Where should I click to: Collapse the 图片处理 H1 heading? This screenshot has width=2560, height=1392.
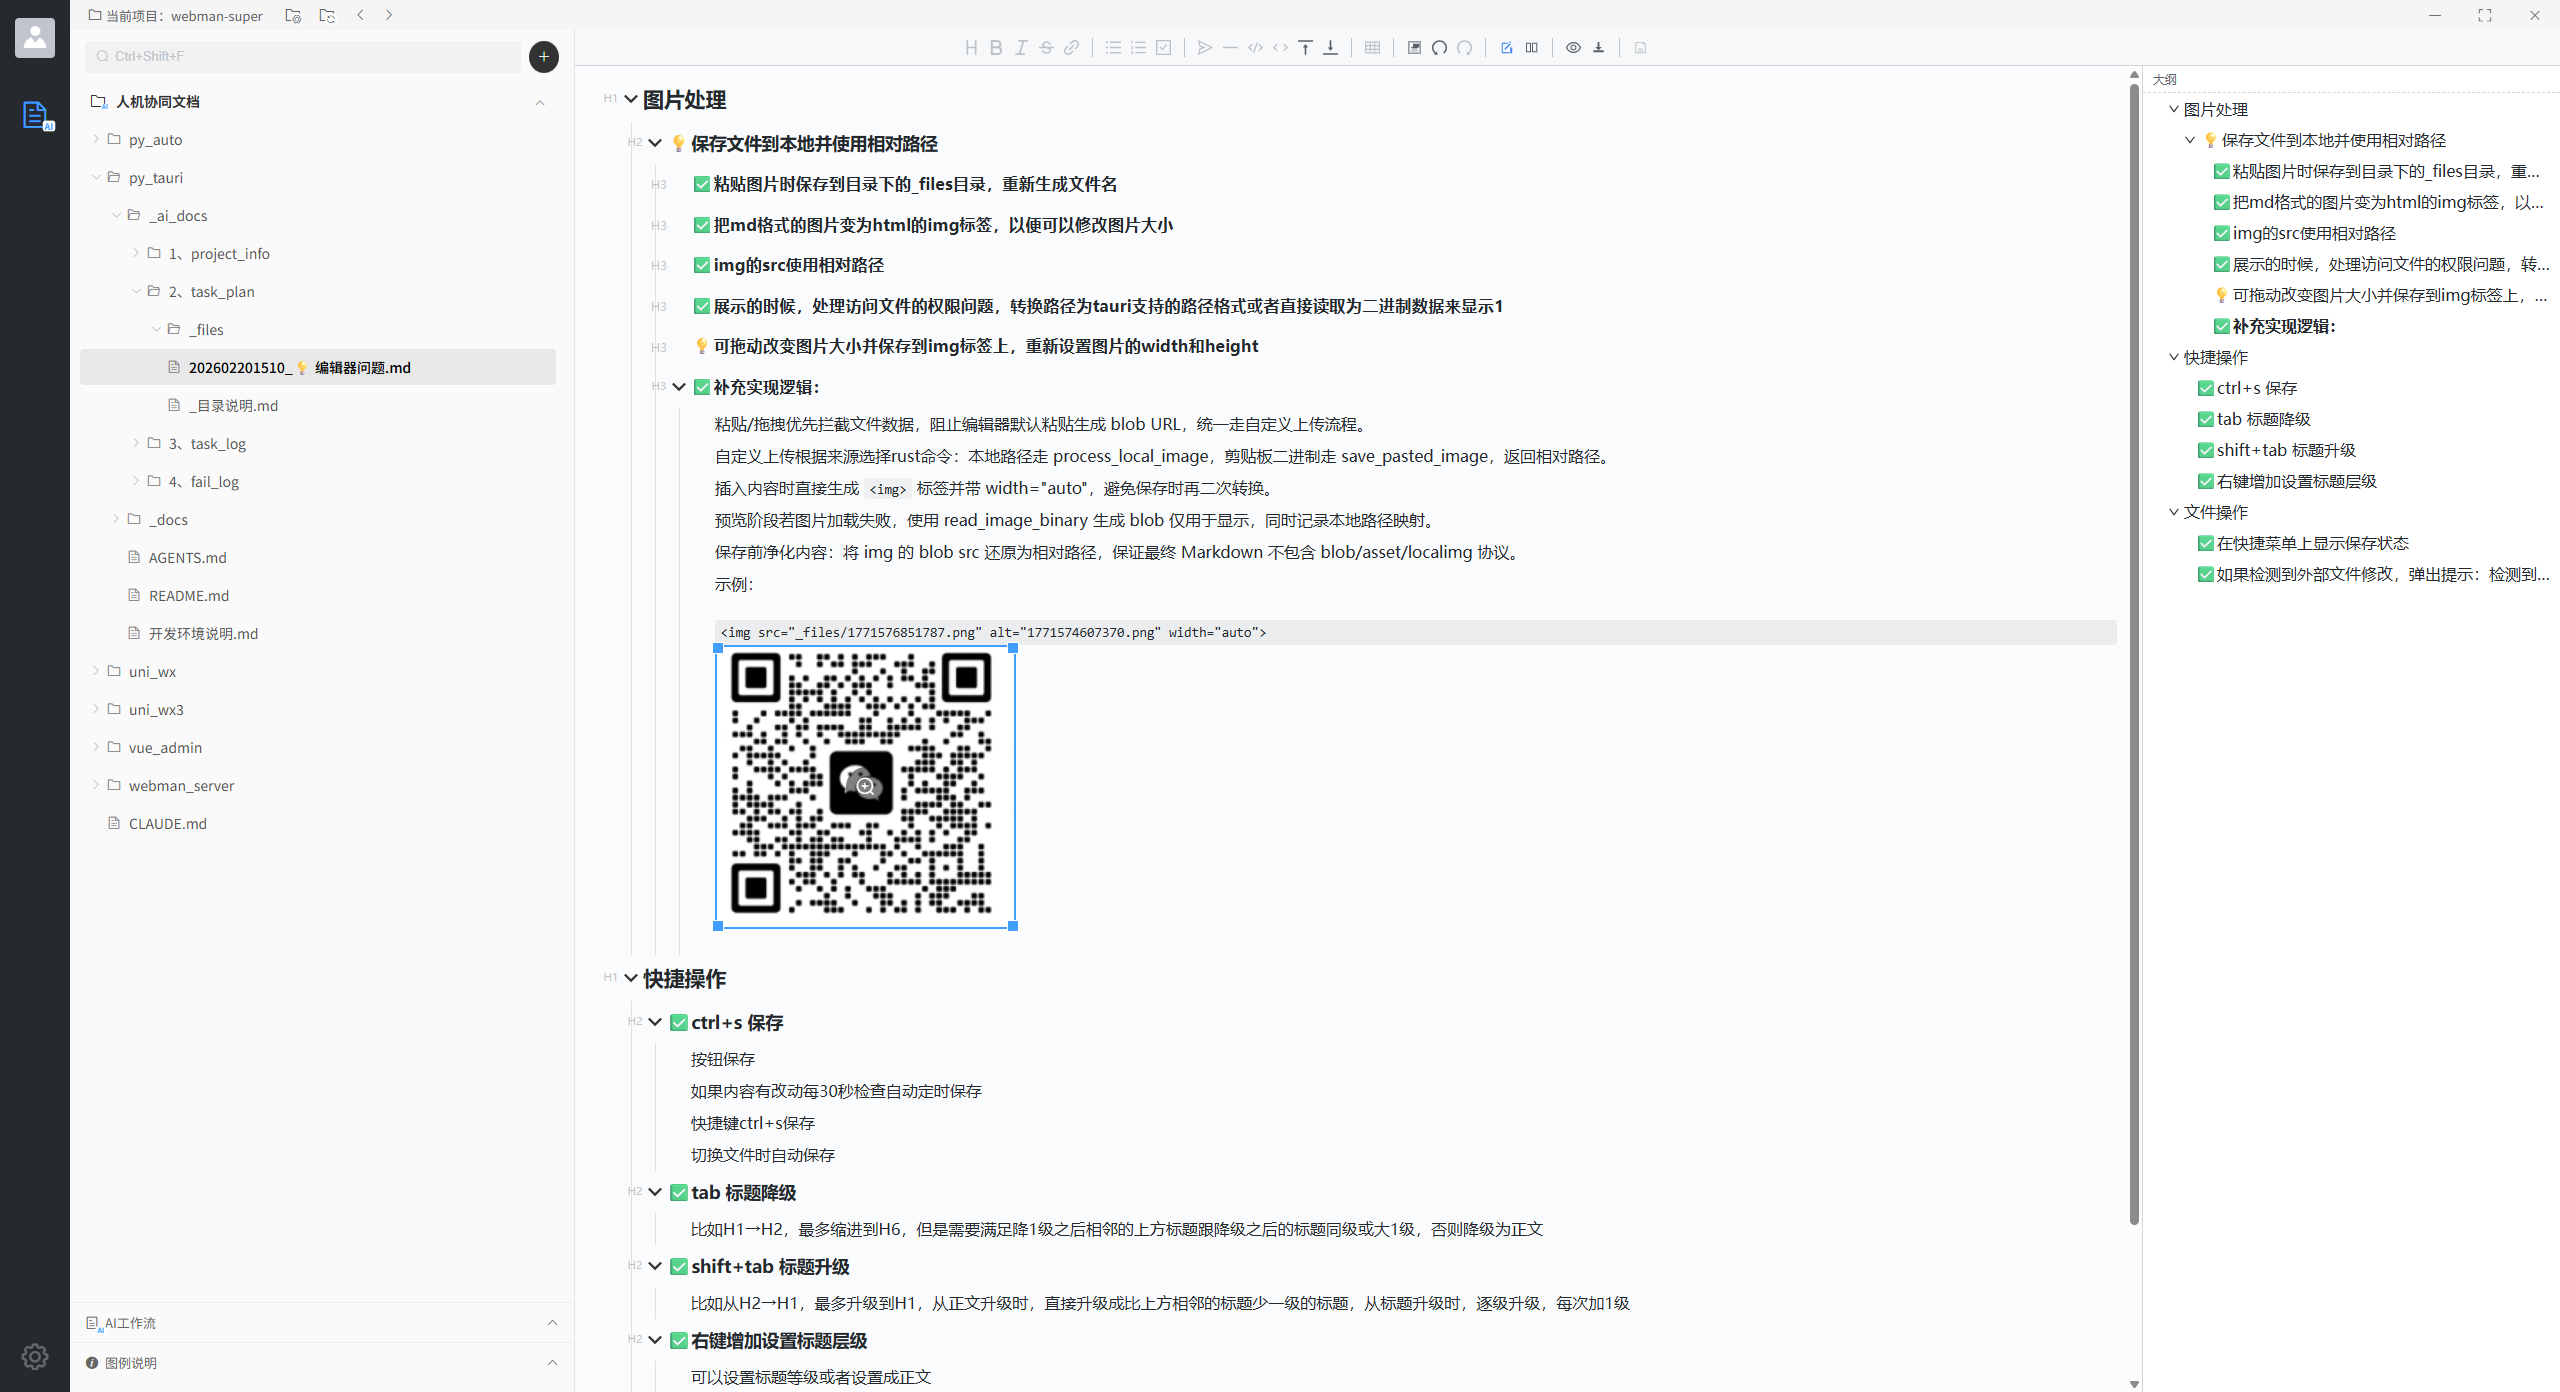point(631,99)
